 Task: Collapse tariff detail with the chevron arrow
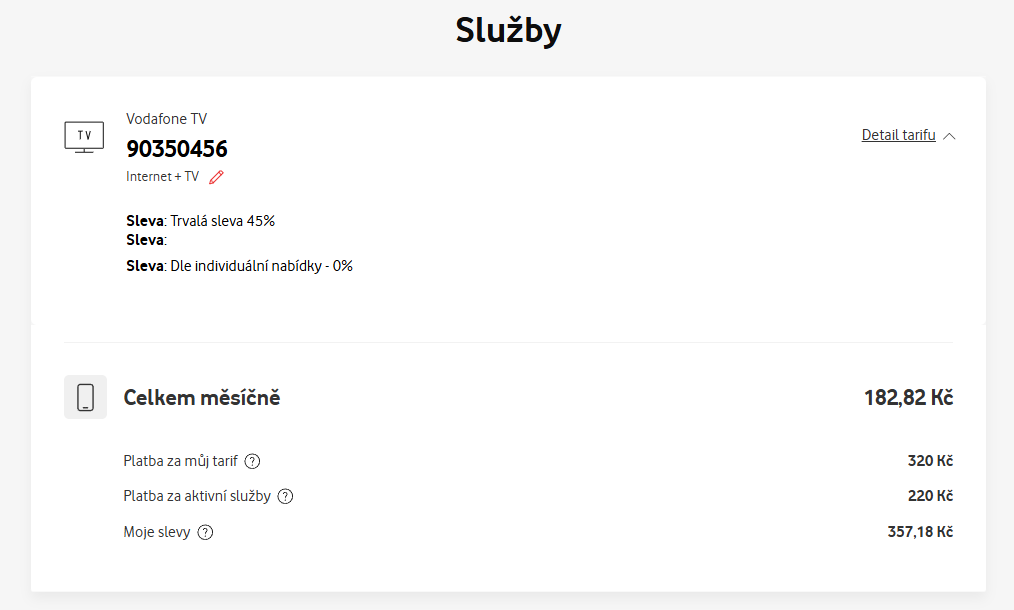tap(949, 136)
